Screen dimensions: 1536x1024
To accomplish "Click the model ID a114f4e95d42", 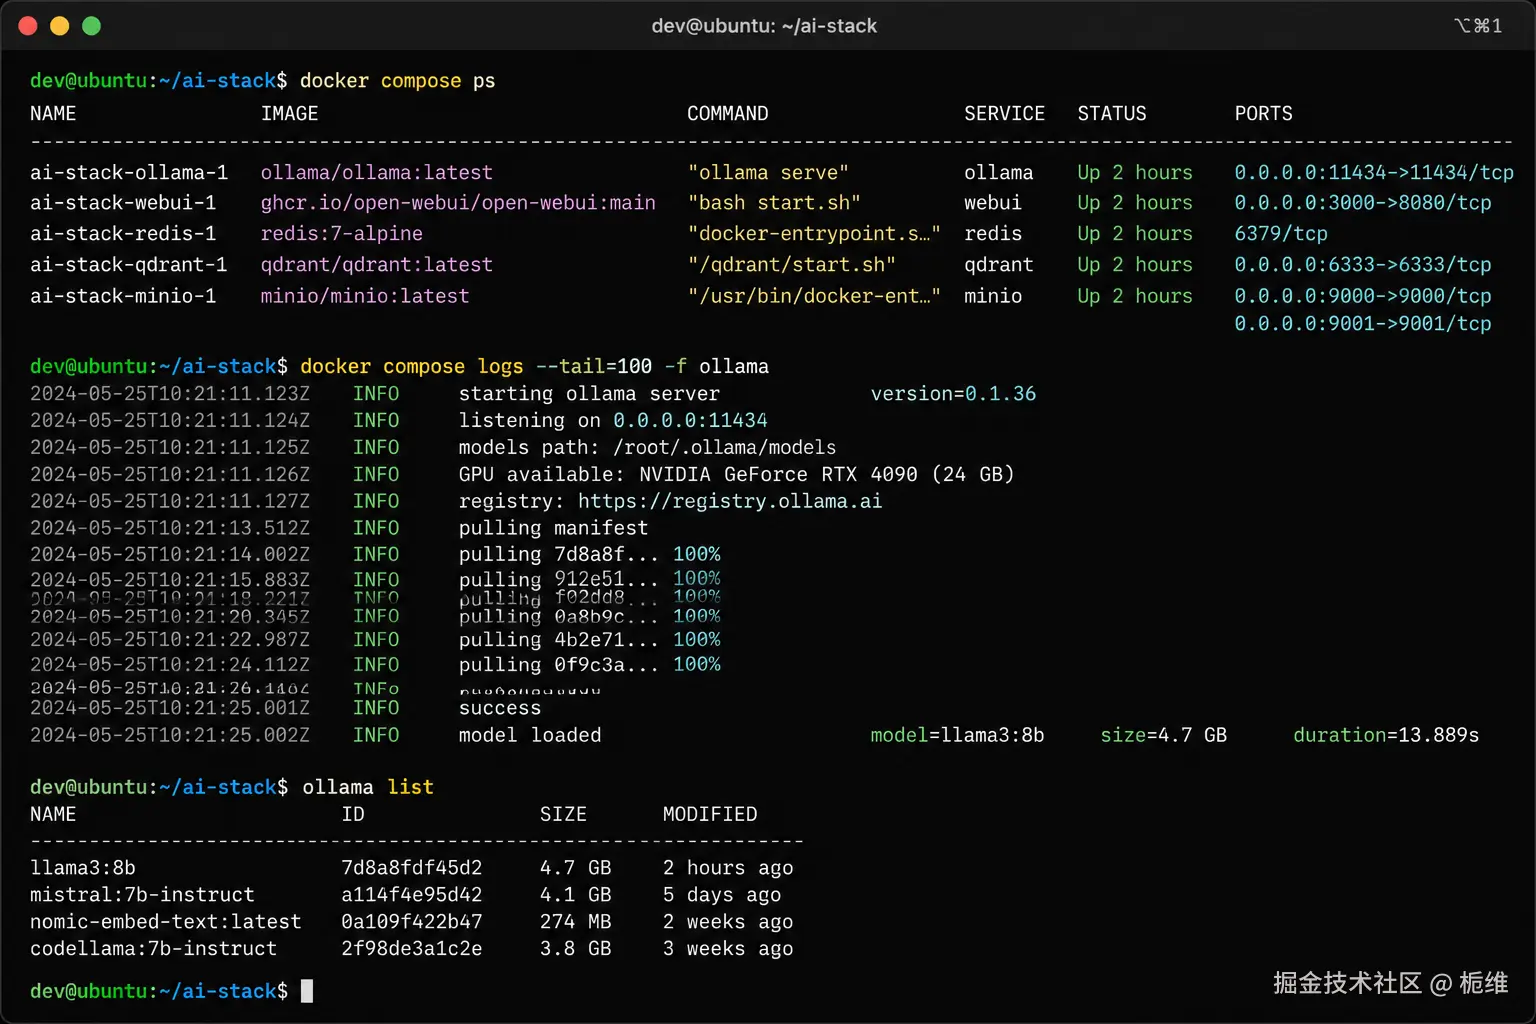I will click(412, 895).
